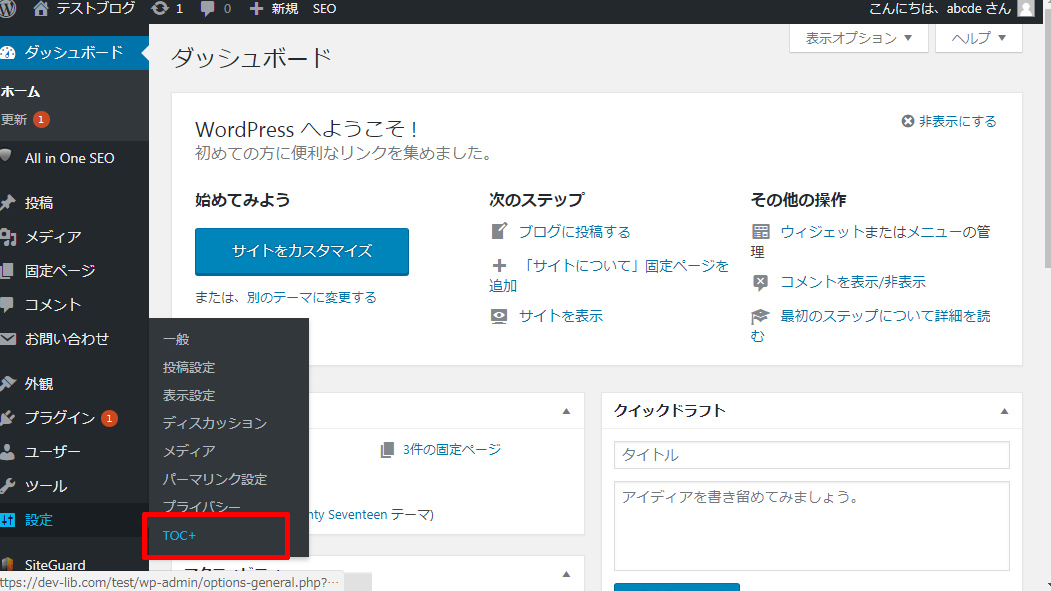
Task: Click the 非表示にする dismiss icon
Action: [908, 121]
